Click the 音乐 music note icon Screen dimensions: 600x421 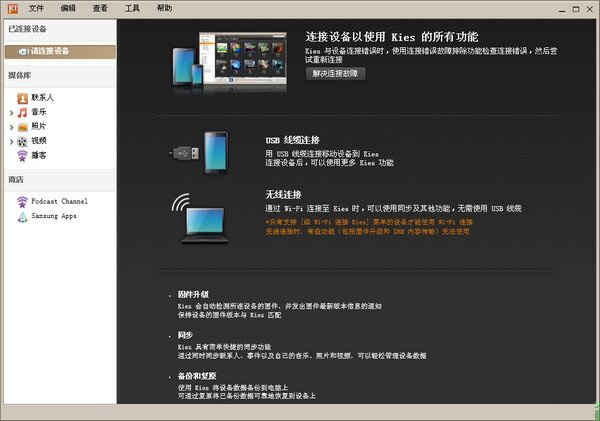22,112
